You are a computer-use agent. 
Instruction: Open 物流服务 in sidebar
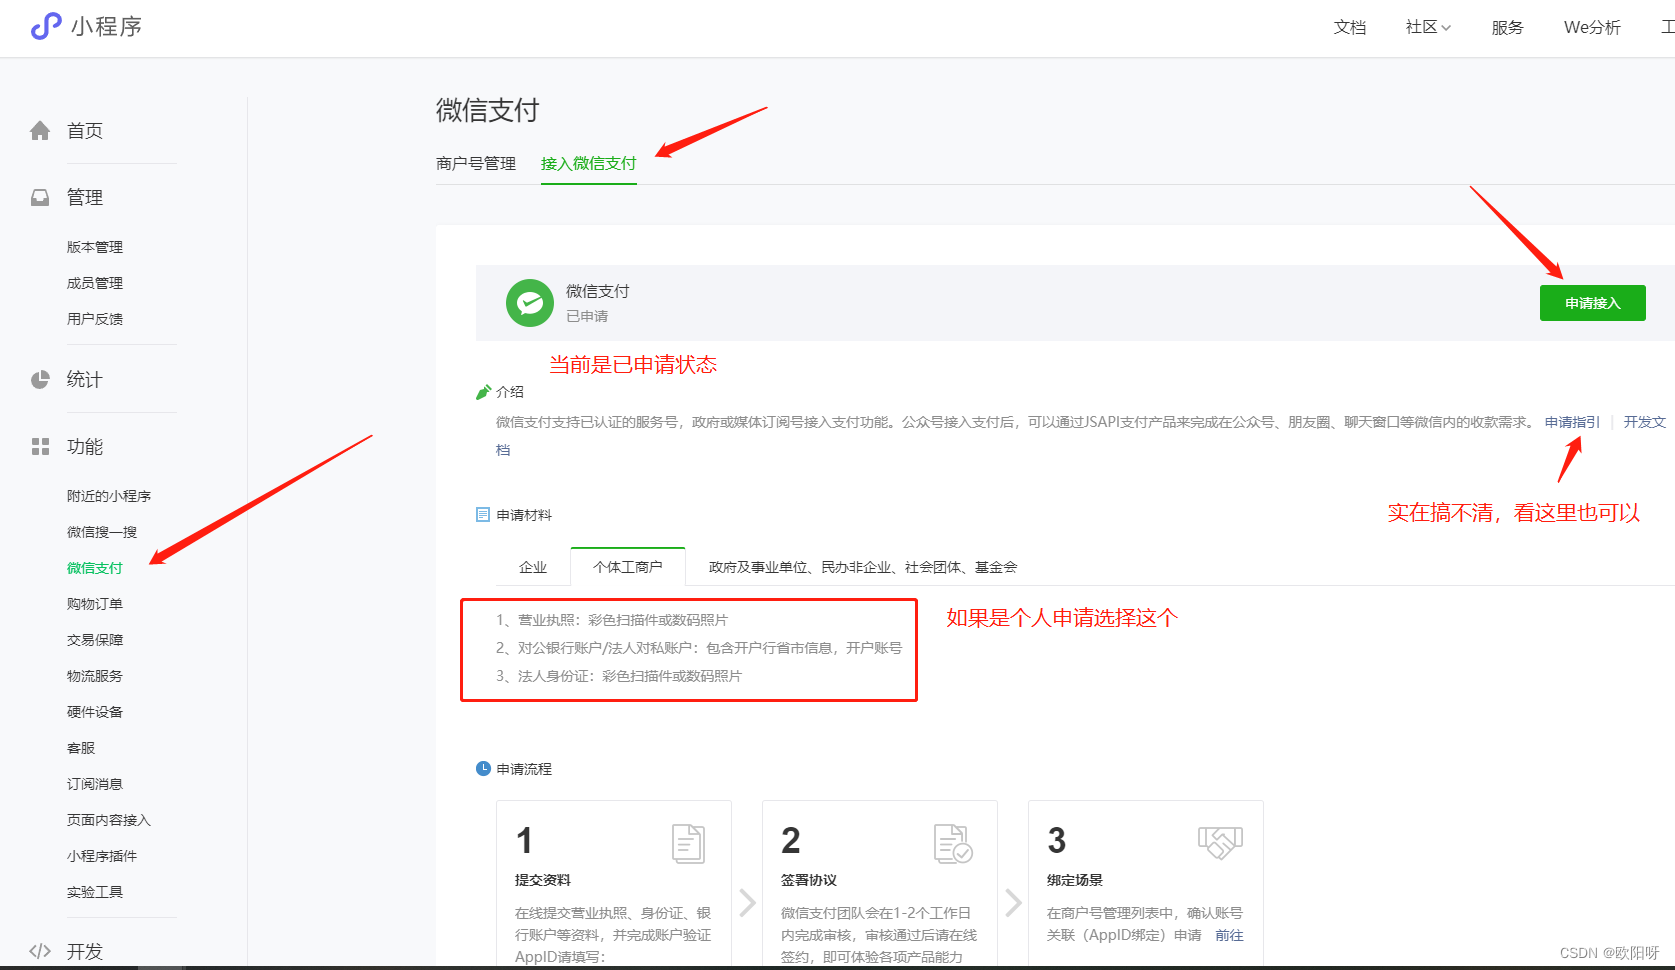click(x=95, y=676)
